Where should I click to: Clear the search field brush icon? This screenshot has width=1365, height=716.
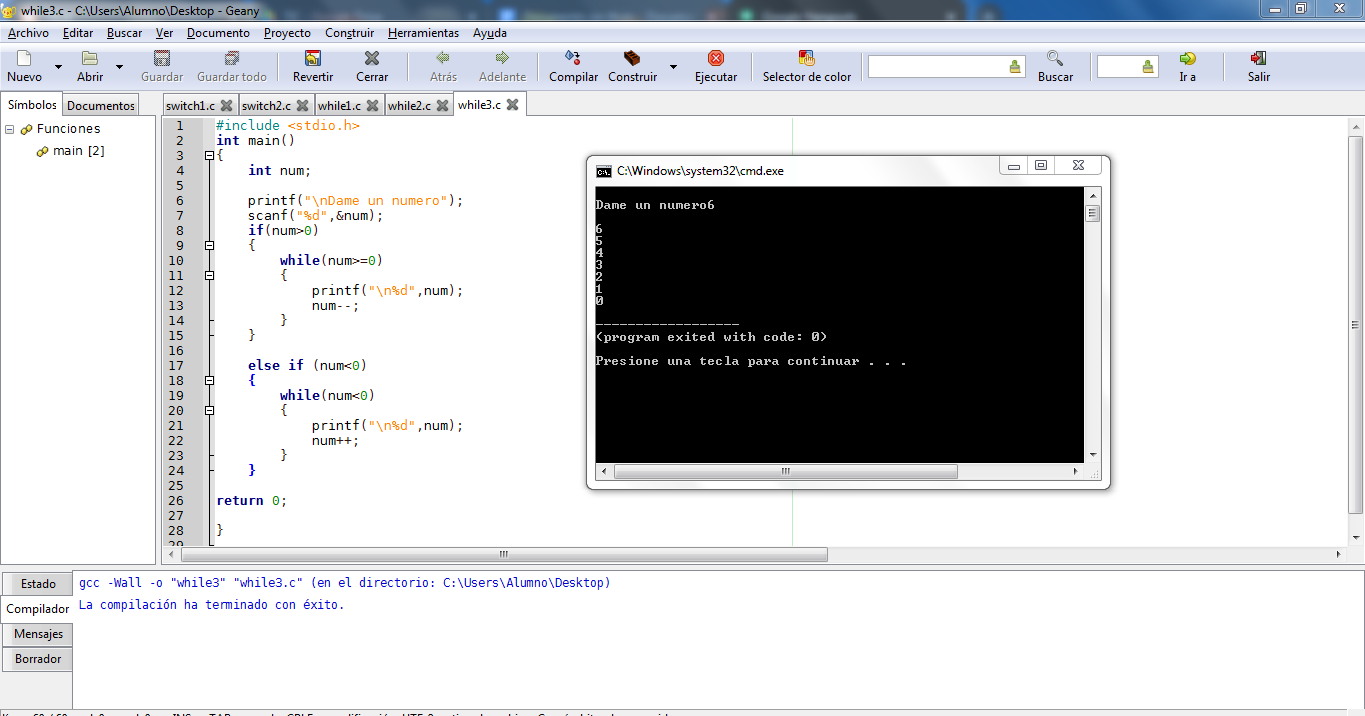point(1015,67)
